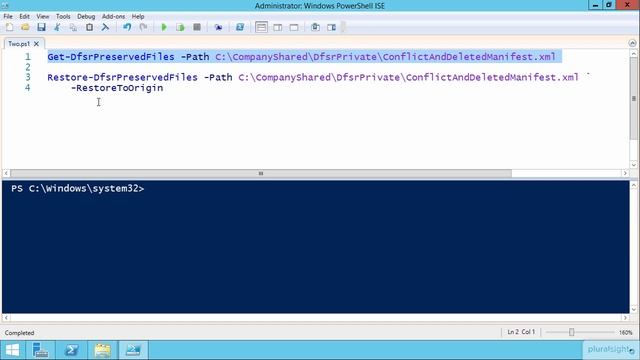Image resolution: width=640 pixels, height=360 pixels.
Task: Select PowerShell ISE taskbar button
Action: coord(133,350)
